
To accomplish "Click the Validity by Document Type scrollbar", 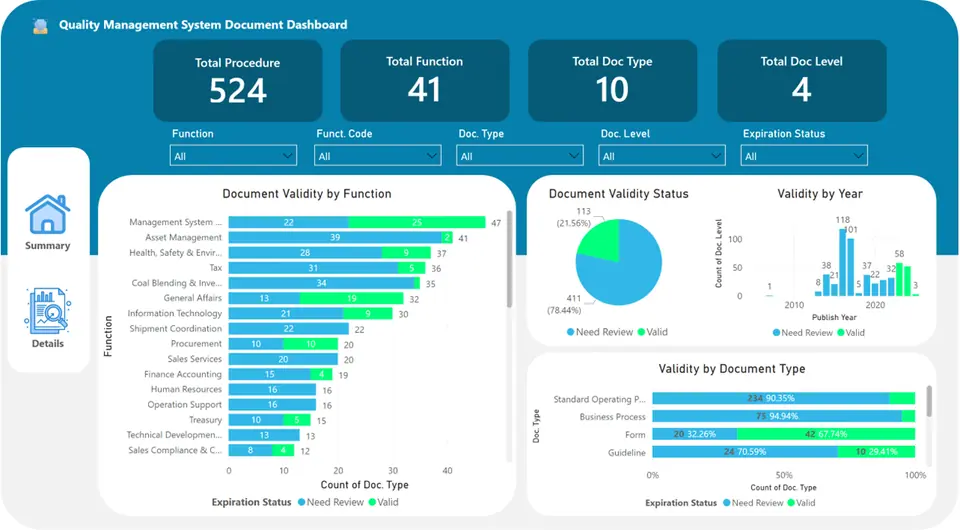I will click(929, 401).
